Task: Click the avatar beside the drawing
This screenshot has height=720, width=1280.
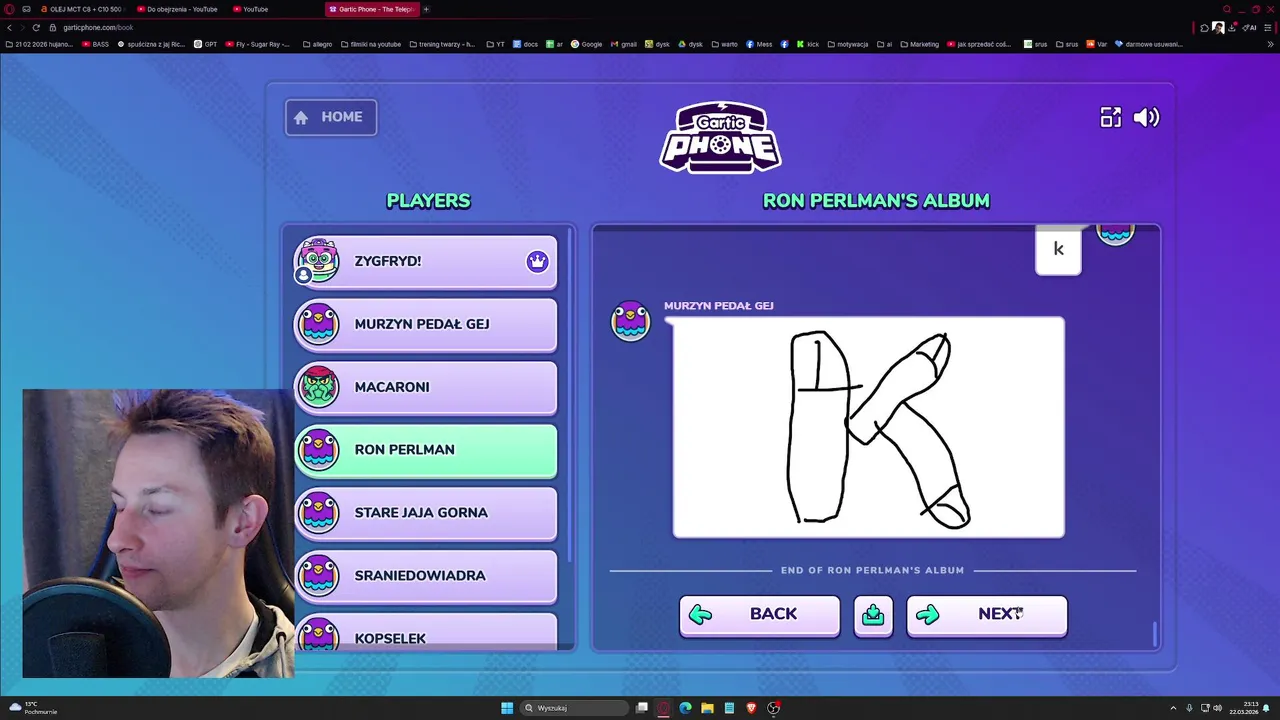Action: (x=630, y=321)
